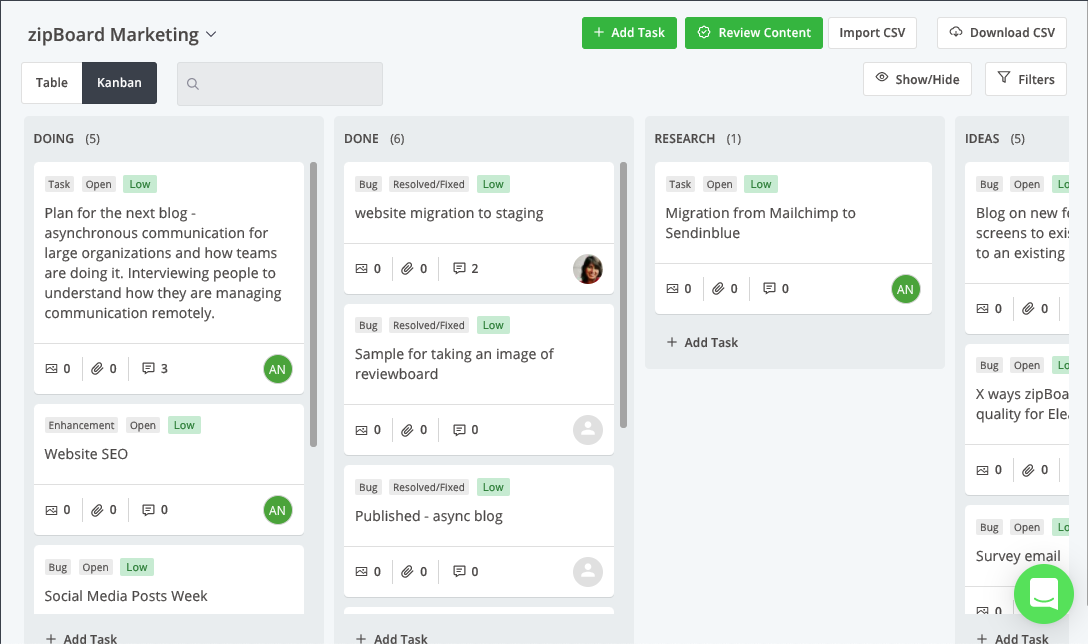Screen dimensions: 1088x644
Task: Click Enhancement tag on Website SEO card
Action: point(81,425)
